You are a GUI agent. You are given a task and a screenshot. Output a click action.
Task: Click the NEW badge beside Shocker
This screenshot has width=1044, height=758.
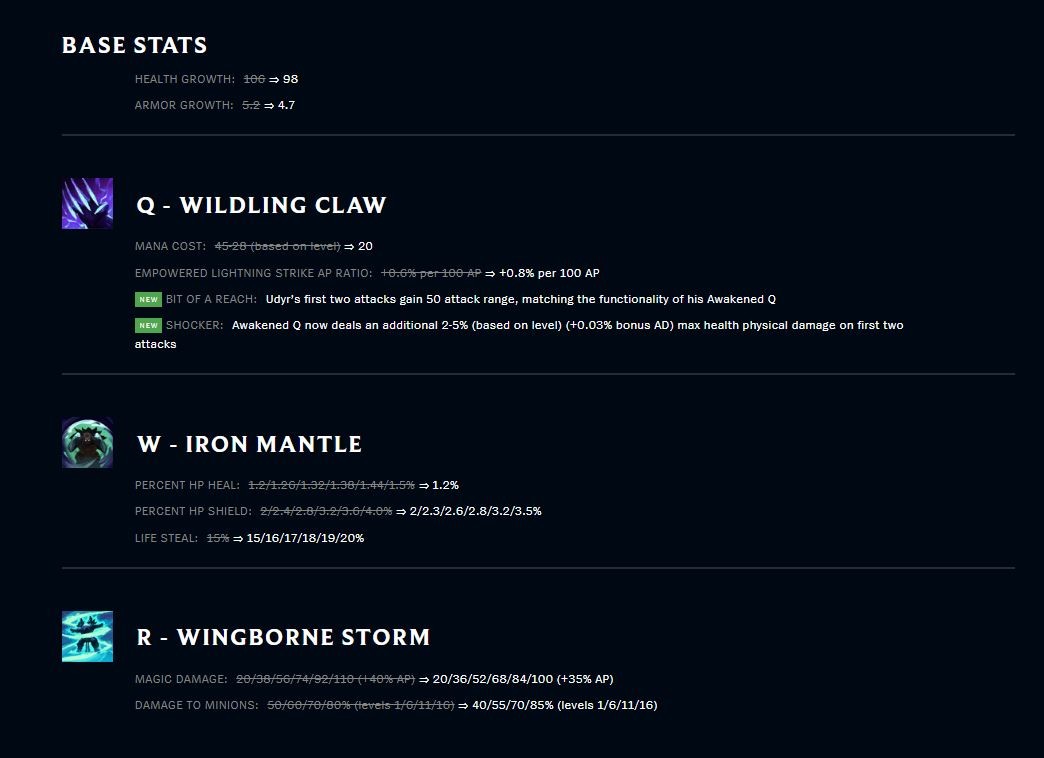pyautogui.click(x=148, y=325)
